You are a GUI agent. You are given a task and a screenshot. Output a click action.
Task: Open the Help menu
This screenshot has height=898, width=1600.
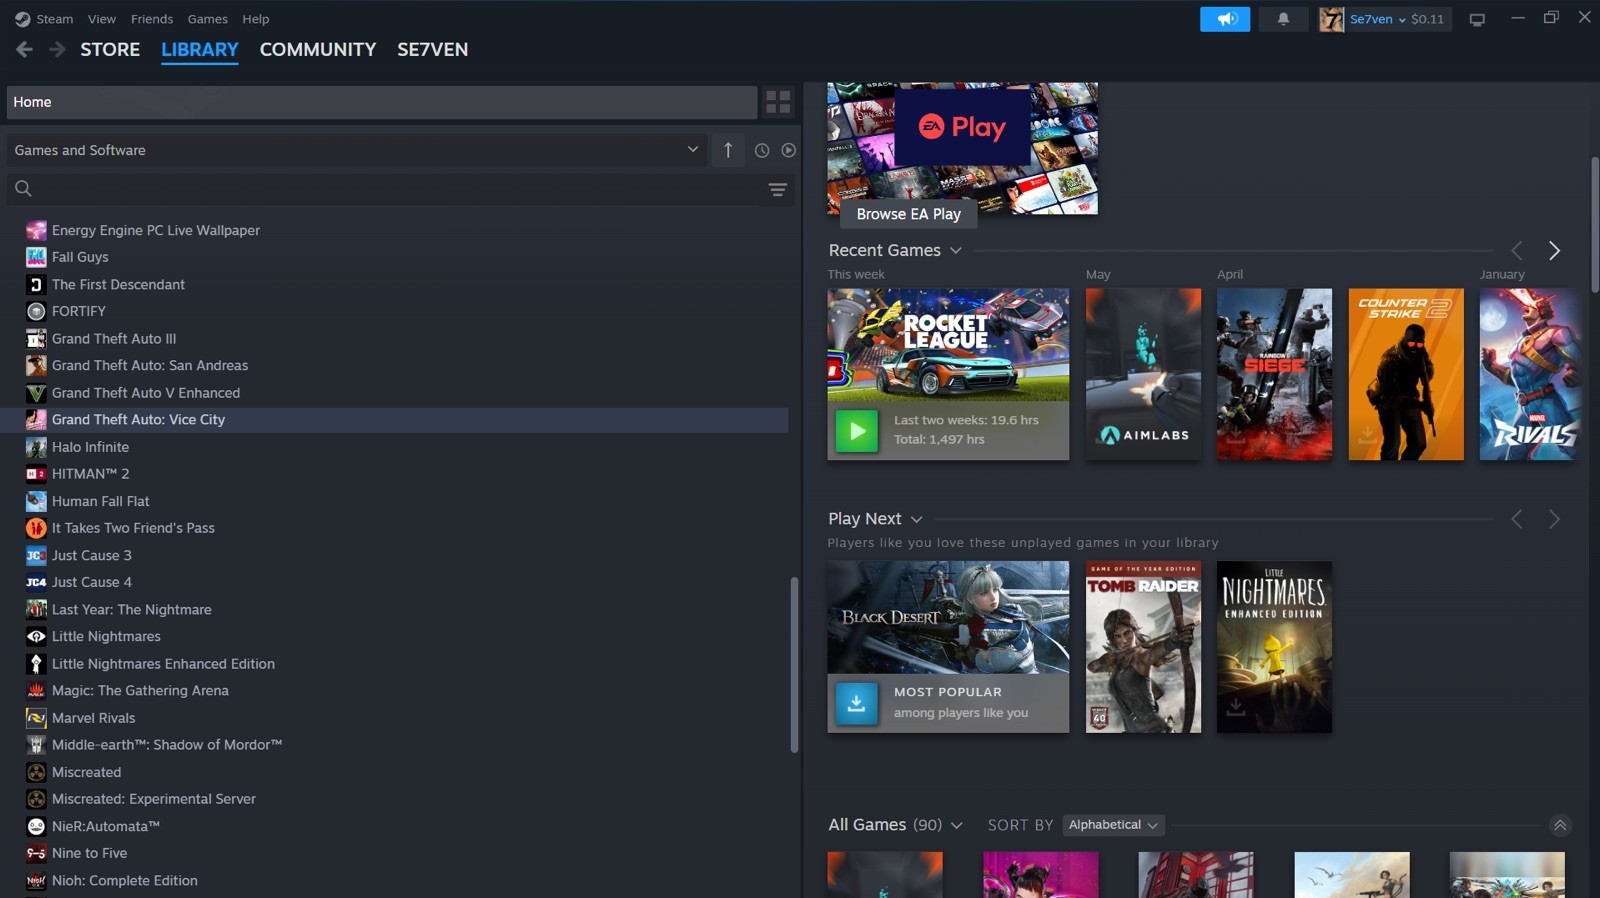point(256,19)
